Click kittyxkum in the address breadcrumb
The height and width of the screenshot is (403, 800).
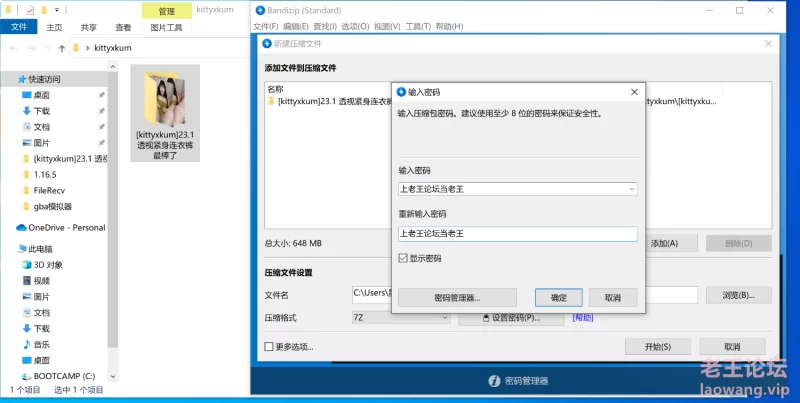pyautogui.click(x=113, y=48)
